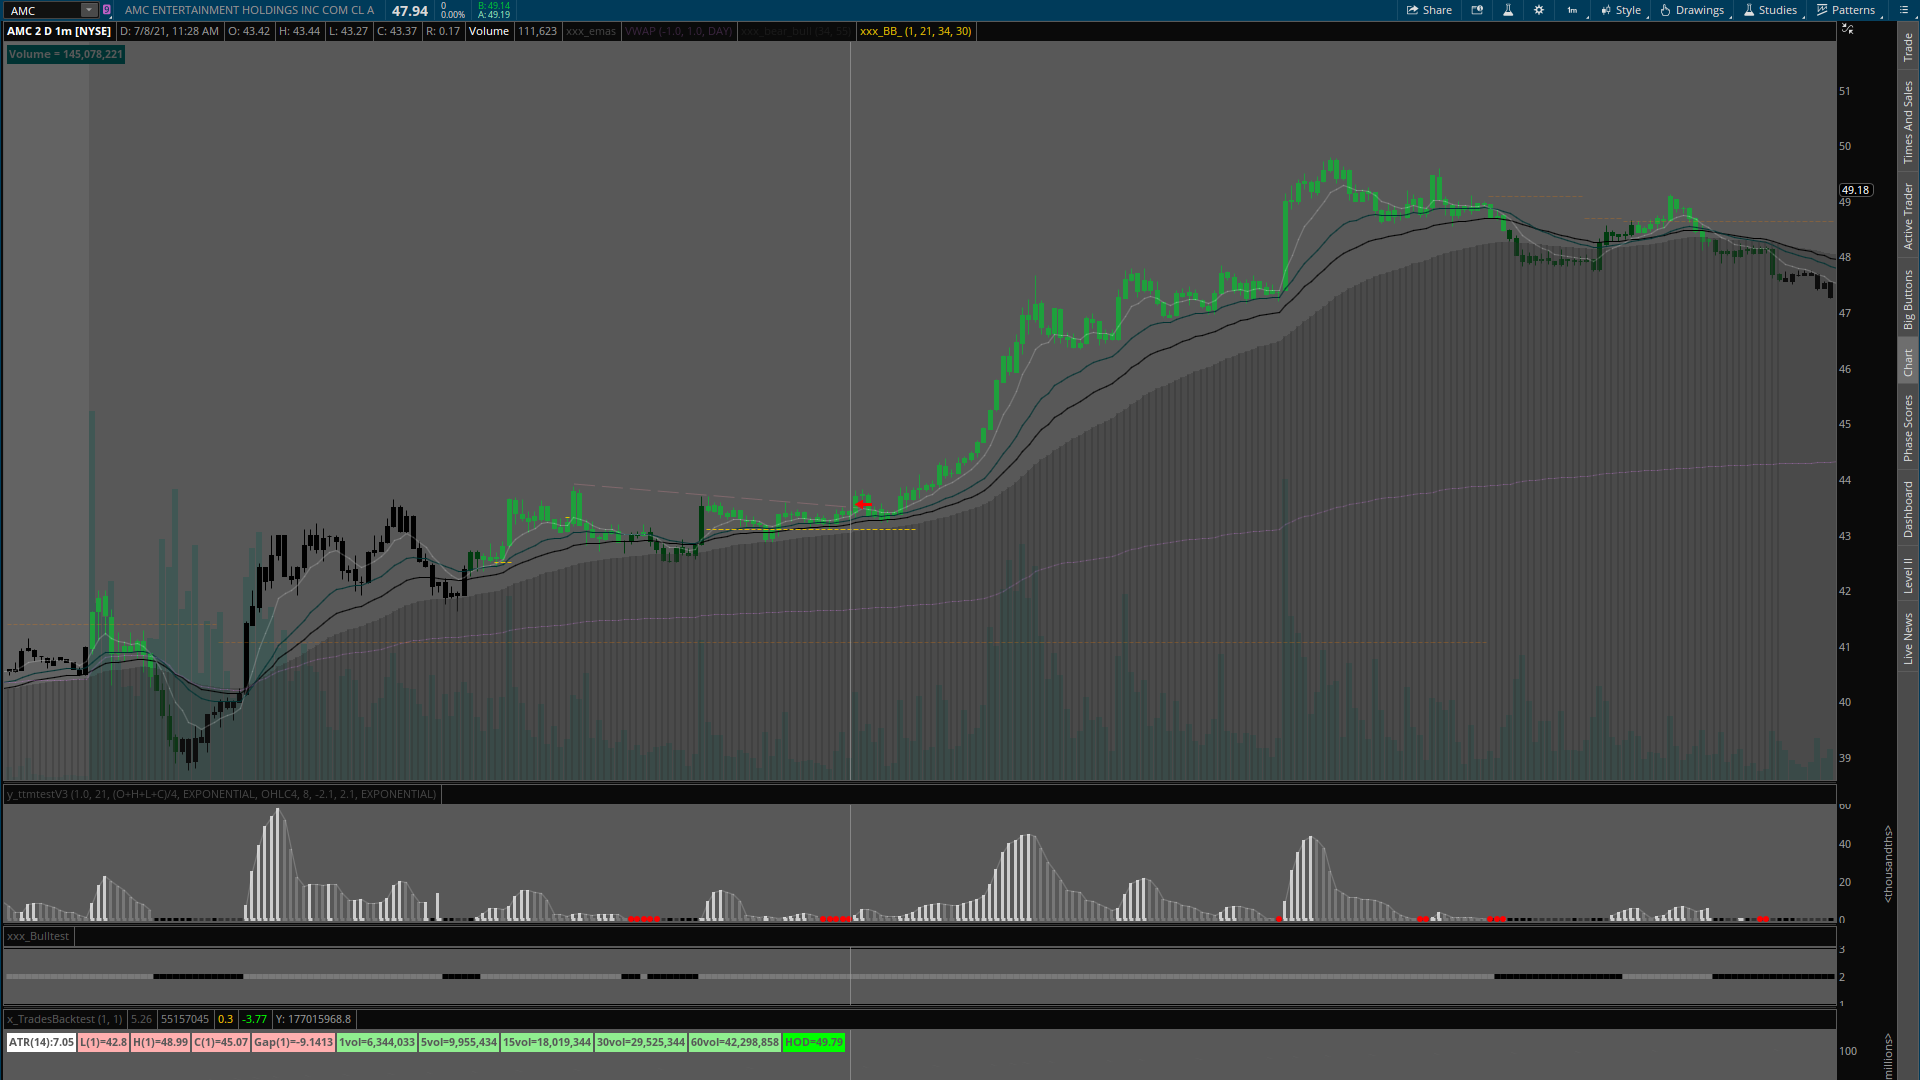Image resolution: width=1920 pixels, height=1080 pixels.
Task: Open the Patterns menu
Action: [x=1846, y=10]
